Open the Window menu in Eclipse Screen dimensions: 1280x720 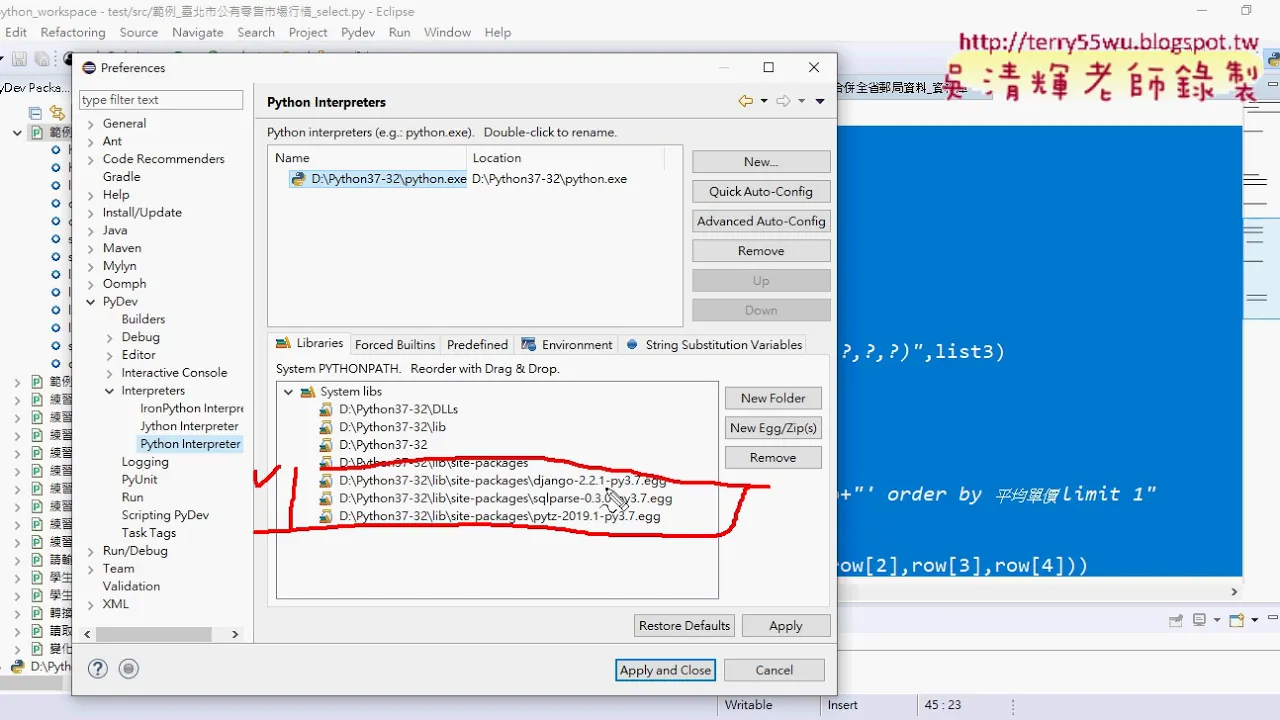coord(447,32)
